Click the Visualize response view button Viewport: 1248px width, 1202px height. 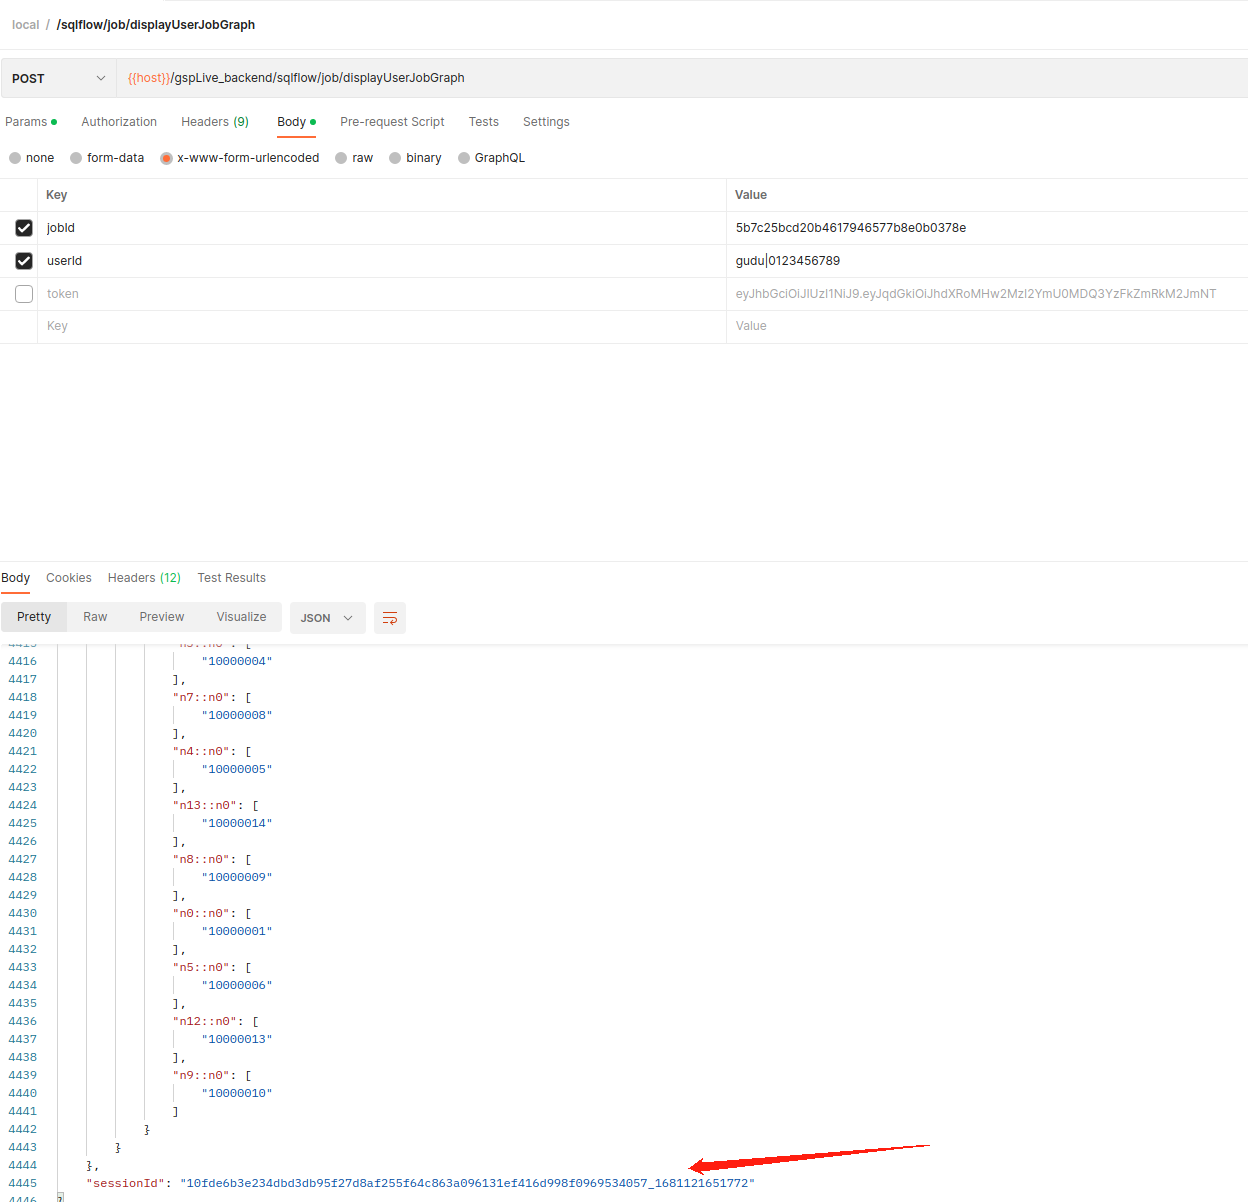(x=241, y=617)
